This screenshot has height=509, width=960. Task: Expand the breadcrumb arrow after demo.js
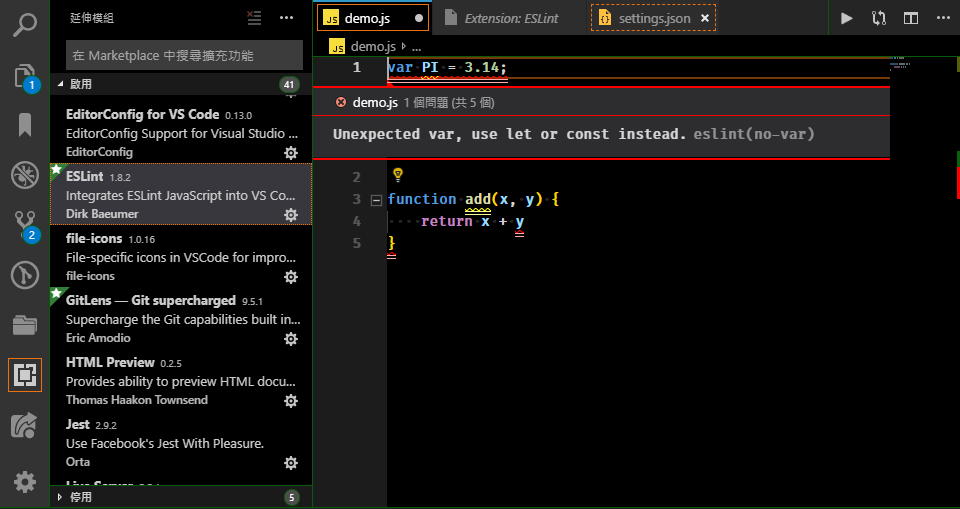(404, 47)
